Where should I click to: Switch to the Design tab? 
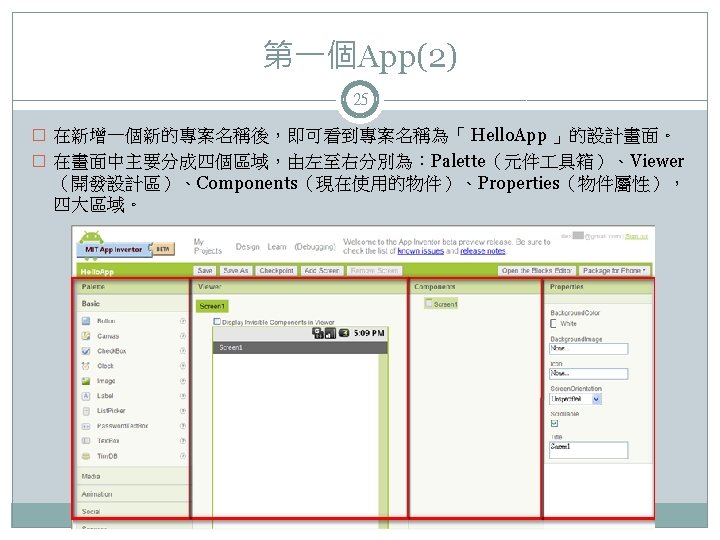pos(248,247)
